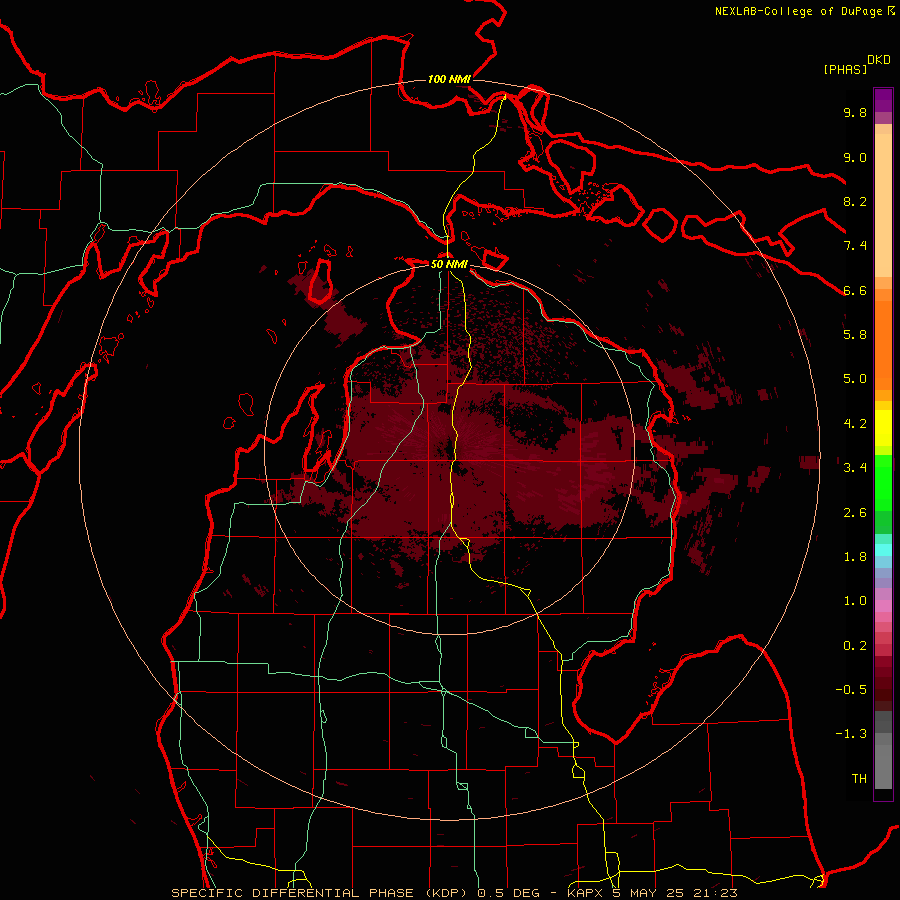Click the [PHAS] legend label

coord(845,69)
